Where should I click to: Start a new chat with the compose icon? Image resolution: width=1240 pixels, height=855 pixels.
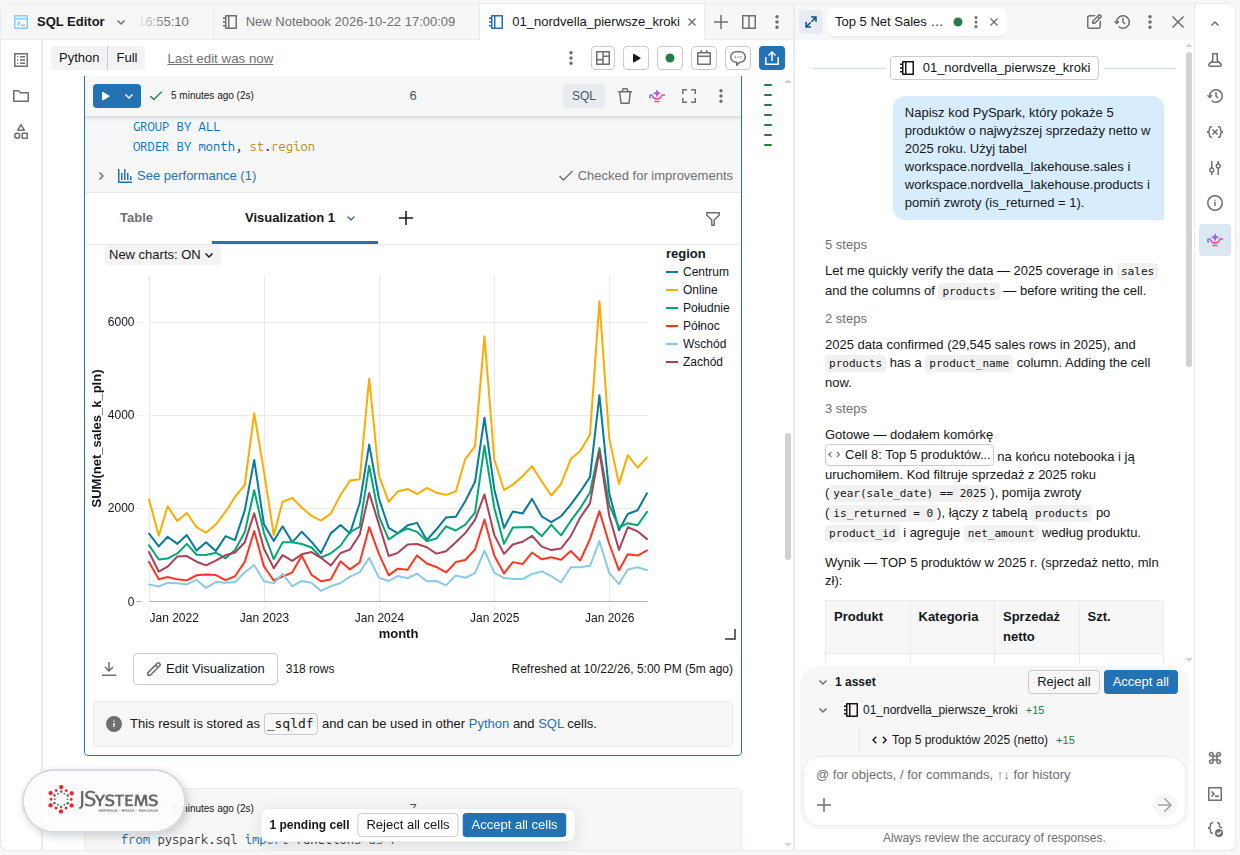[1094, 21]
